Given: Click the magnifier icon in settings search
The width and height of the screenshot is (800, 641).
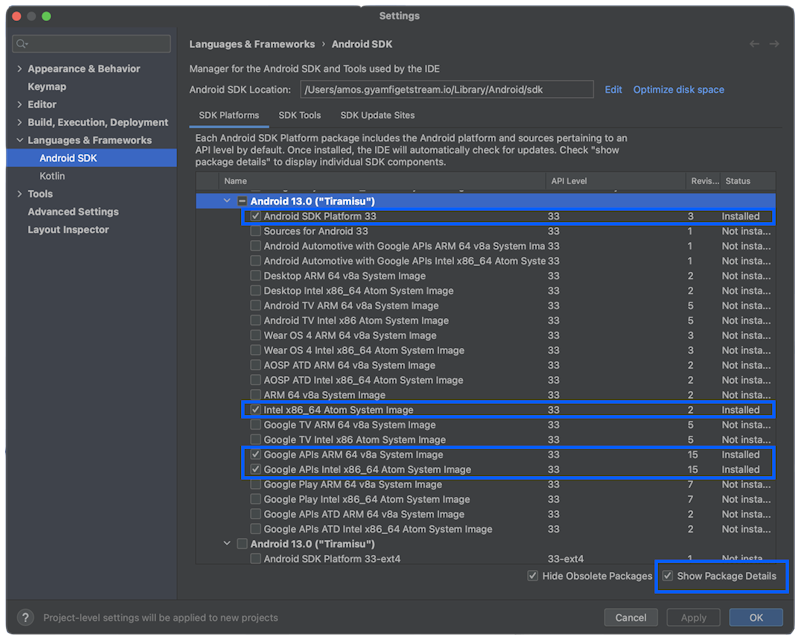Looking at the screenshot, I should coord(22,44).
